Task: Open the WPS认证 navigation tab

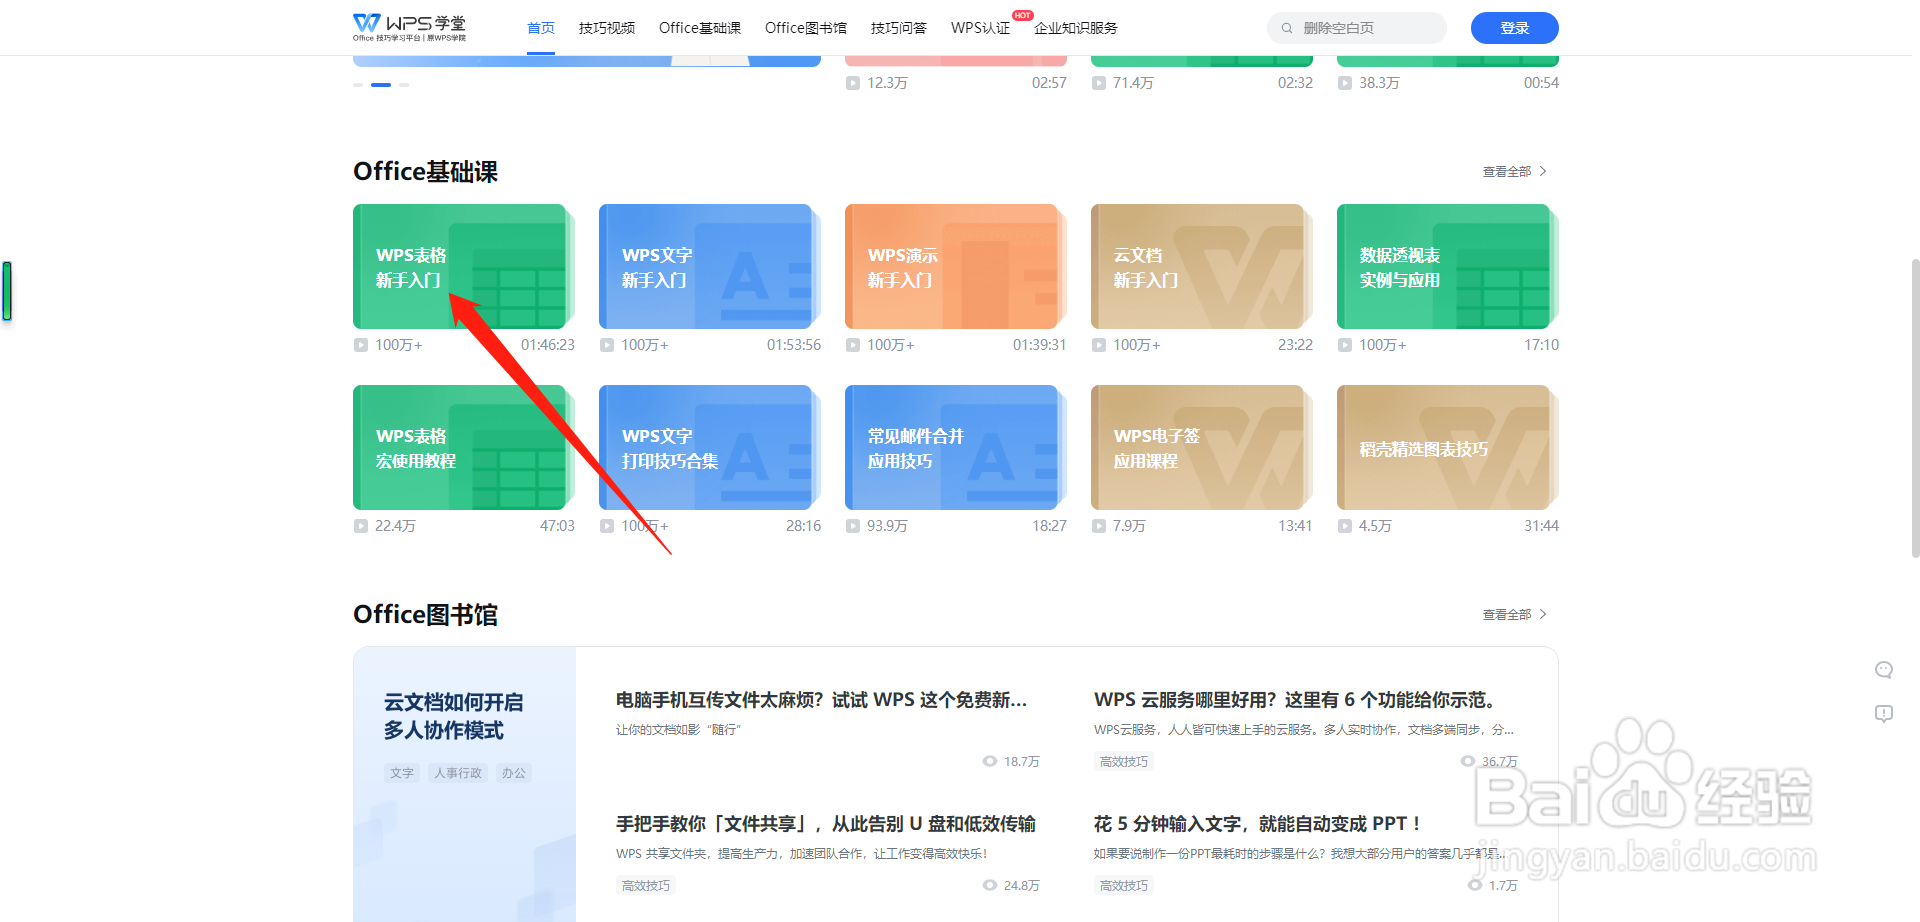Action: (x=981, y=28)
